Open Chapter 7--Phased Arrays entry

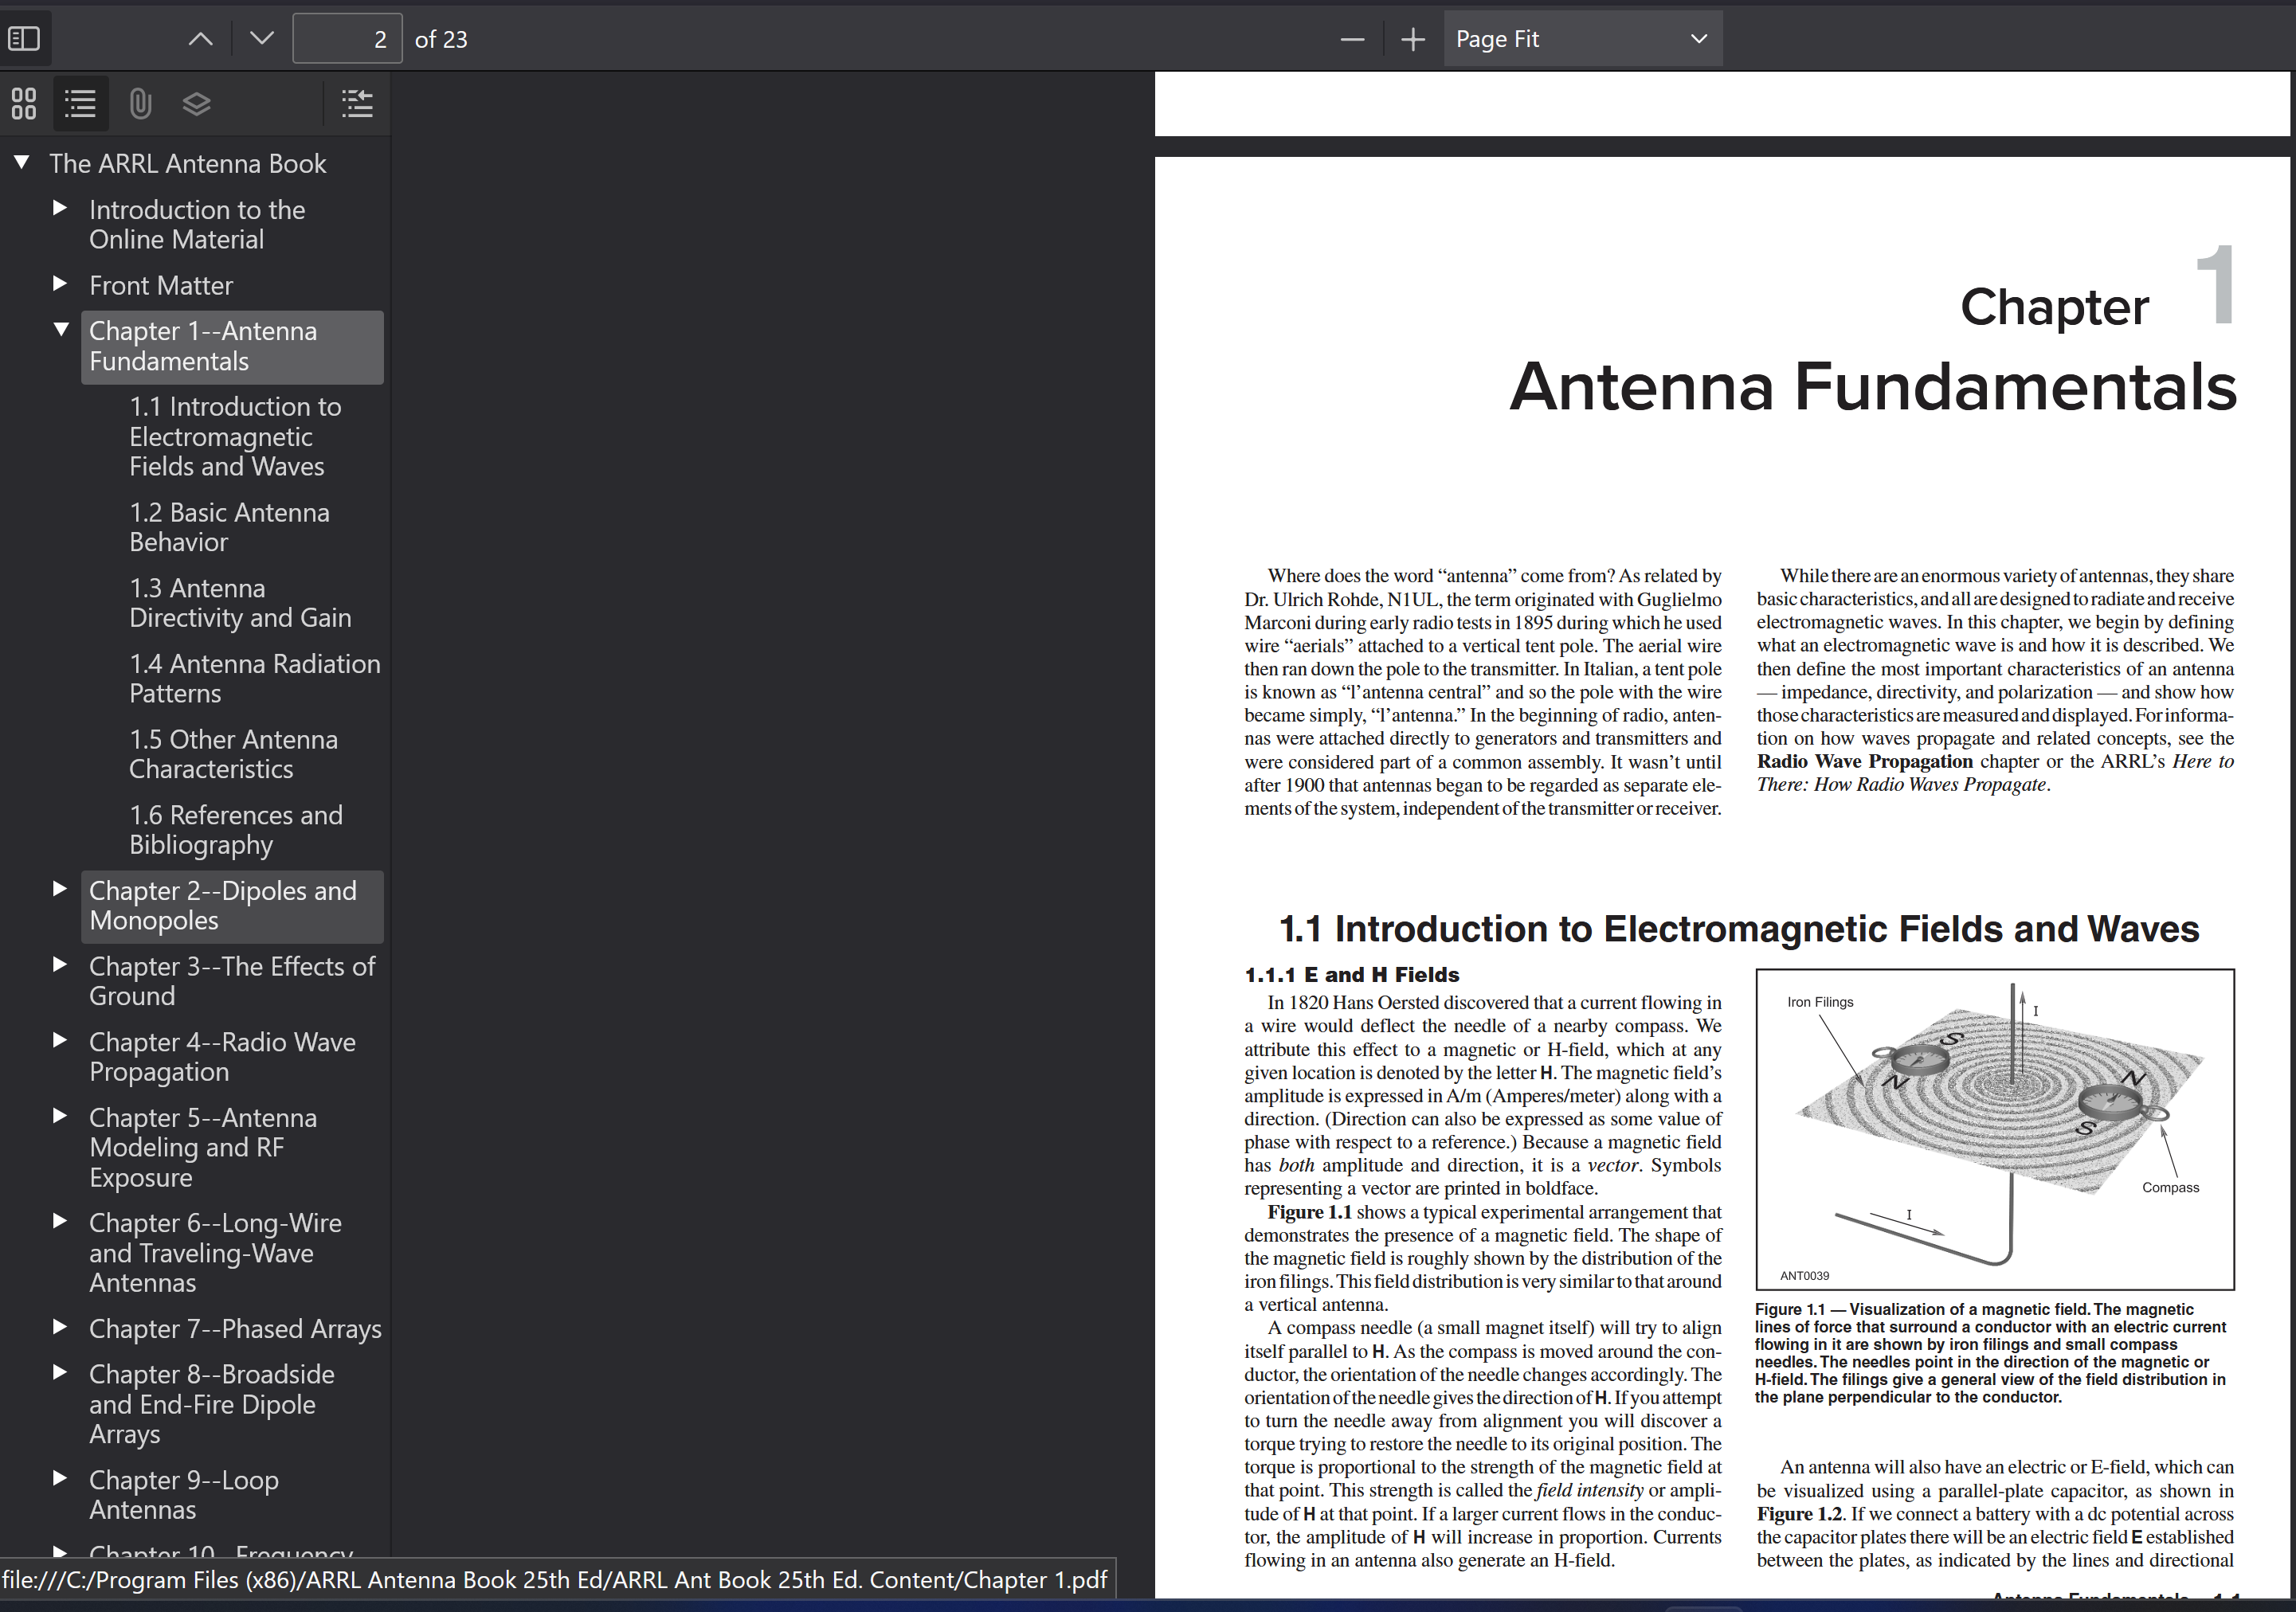point(235,1328)
